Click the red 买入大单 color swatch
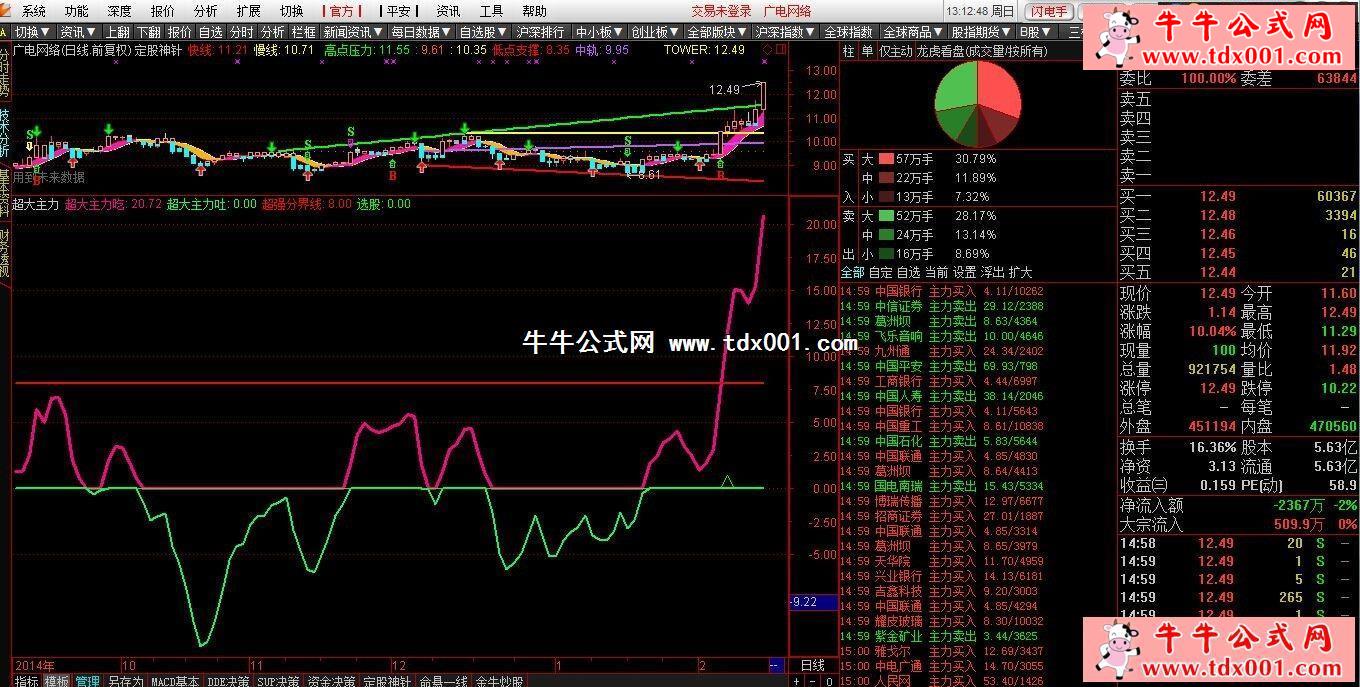This screenshot has height=687, width=1360. click(x=885, y=159)
